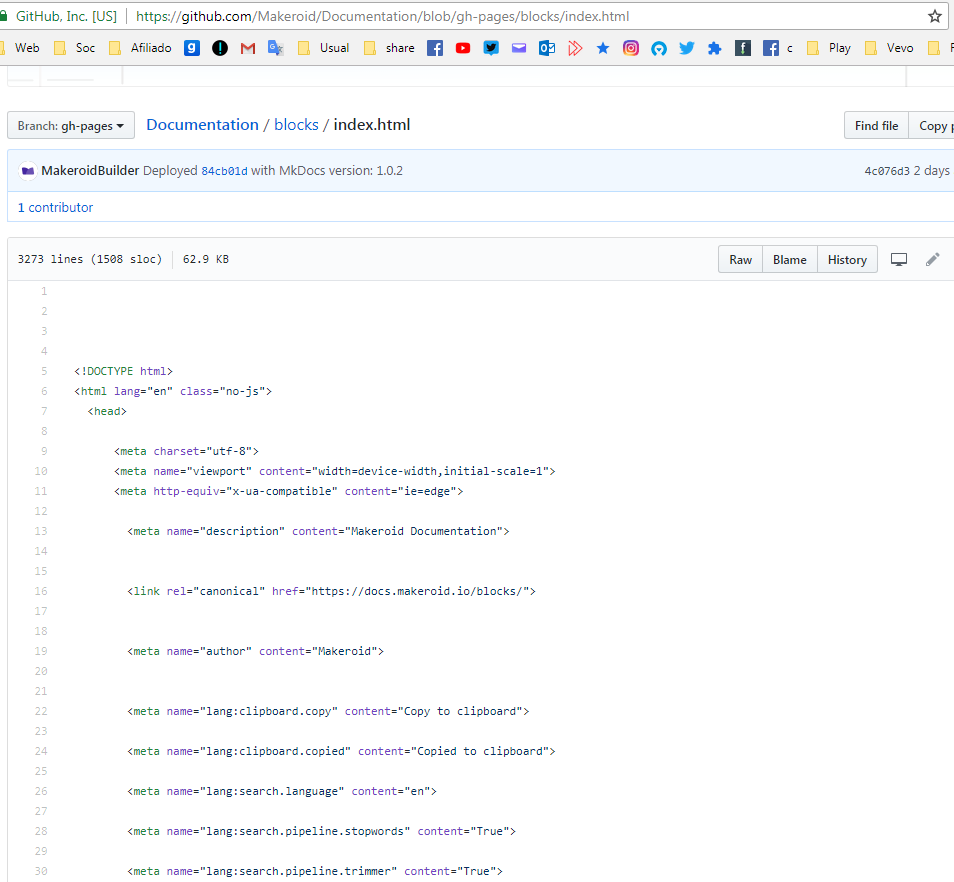Open the Gmail bookmark icon
Image resolution: width=954 pixels, height=882 pixels.
point(248,48)
